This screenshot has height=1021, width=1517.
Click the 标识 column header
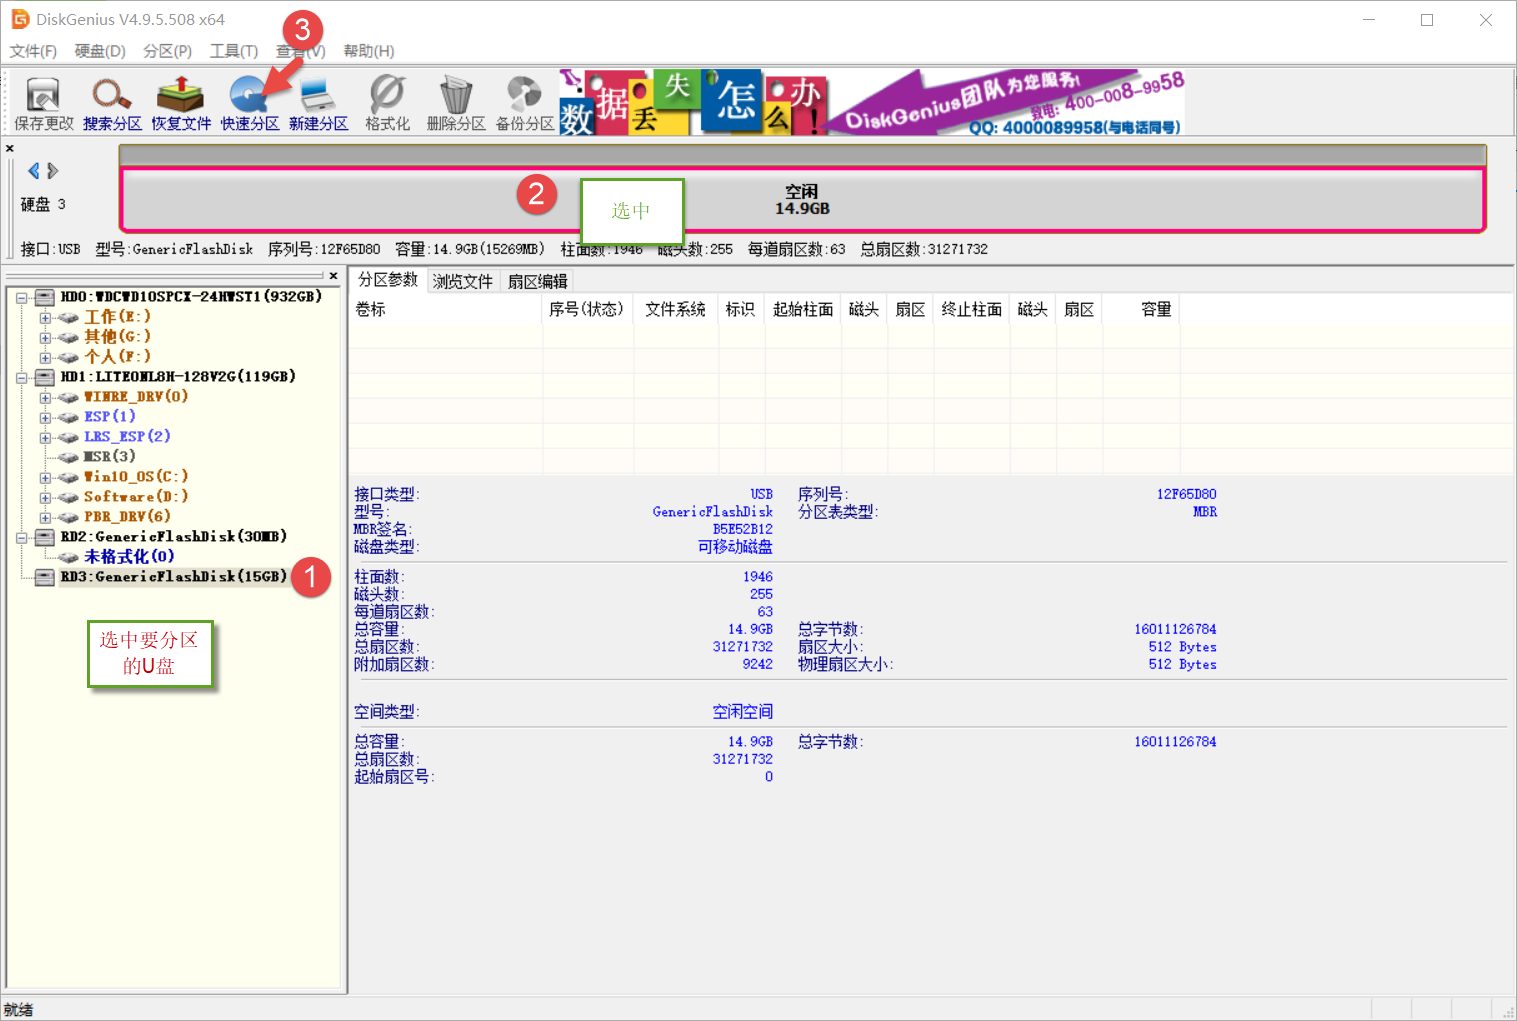click(x=740, y=310)
